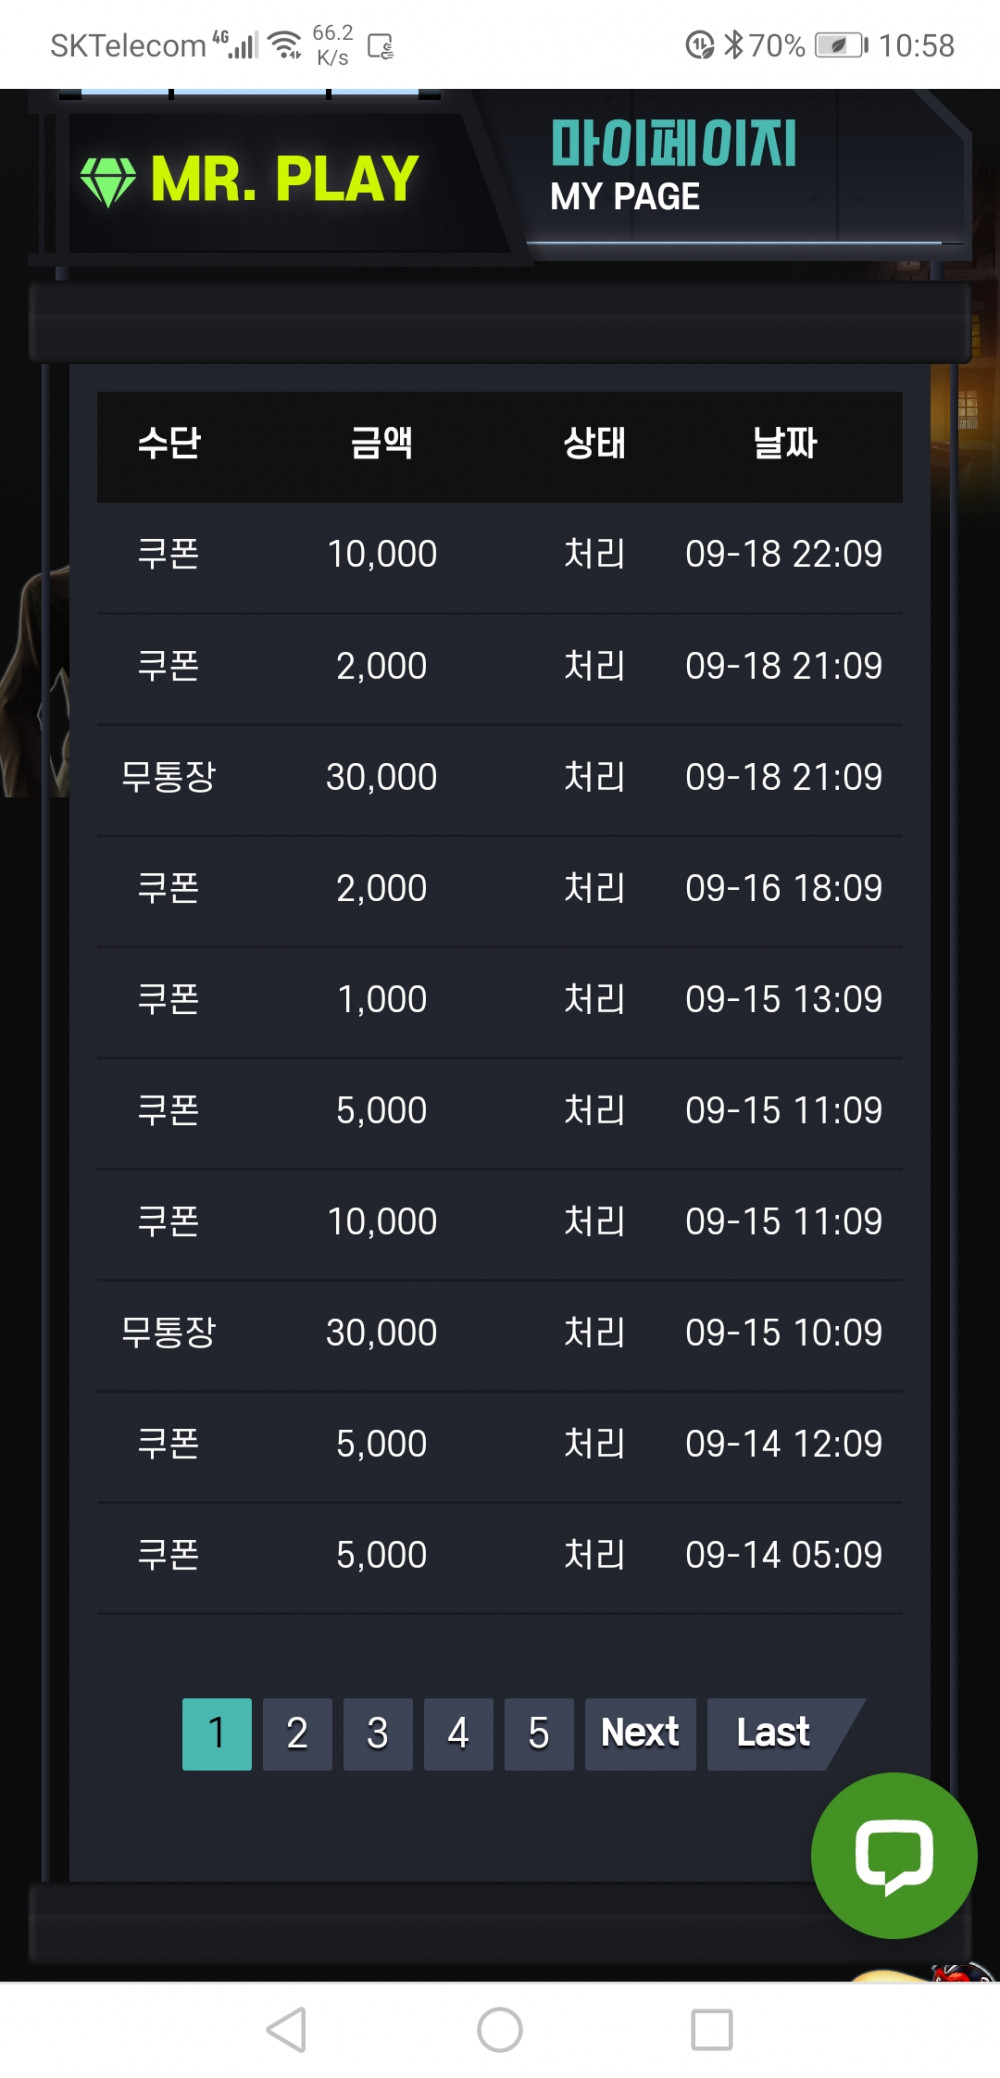
Task: Open the green live chat bubble
Action: pos(893,1855)
